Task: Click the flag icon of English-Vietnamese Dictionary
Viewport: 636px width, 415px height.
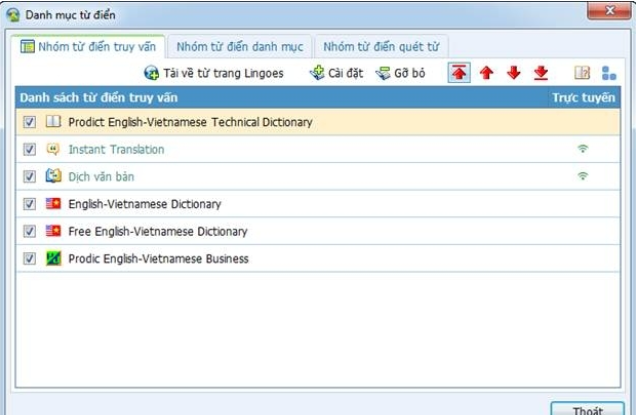Action: 53,203
